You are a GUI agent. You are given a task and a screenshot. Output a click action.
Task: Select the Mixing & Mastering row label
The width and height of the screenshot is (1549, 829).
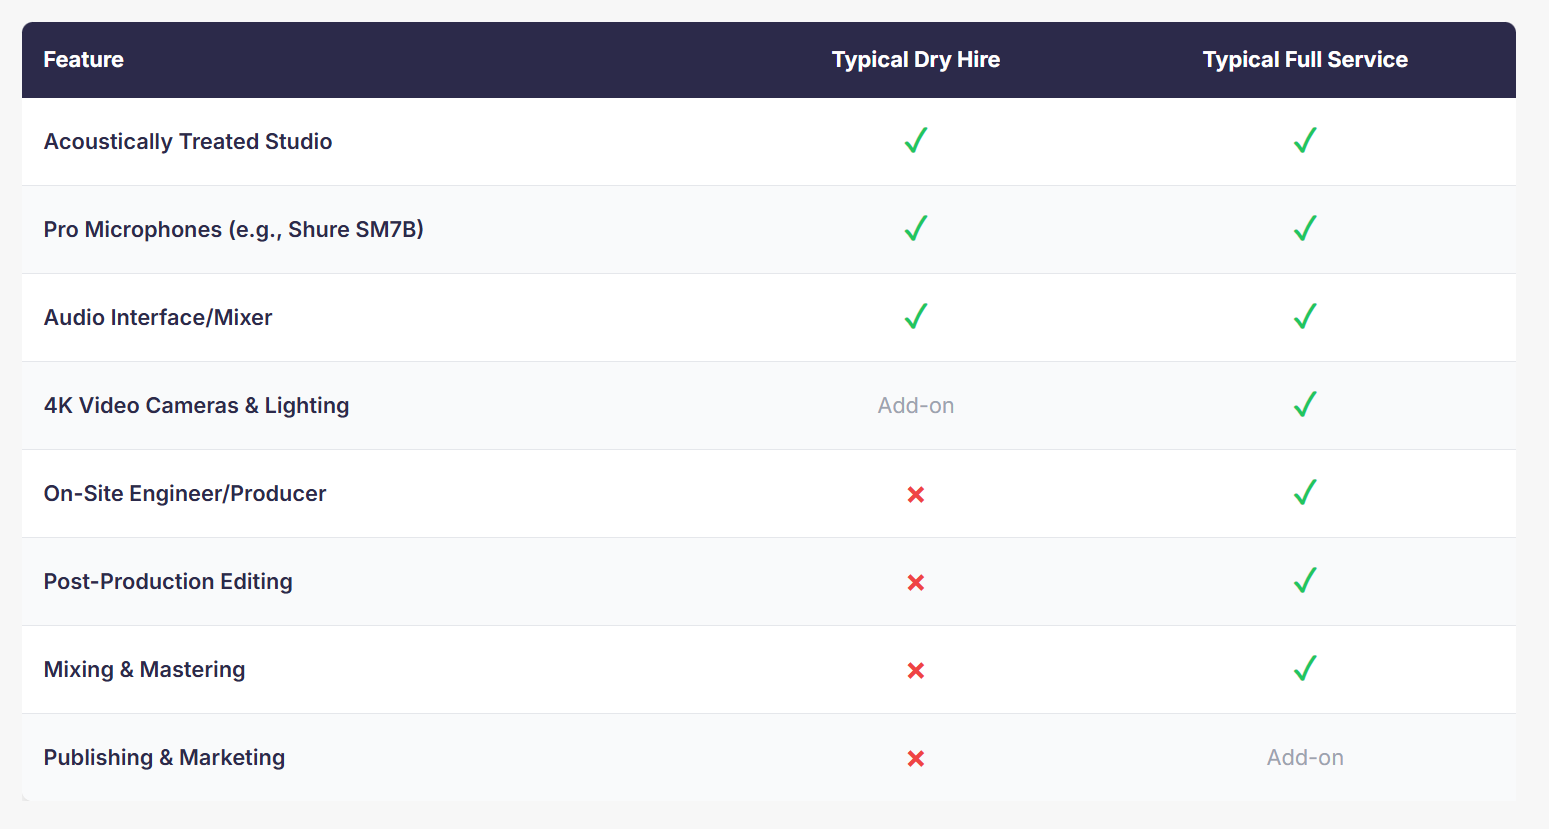[145, 670]
